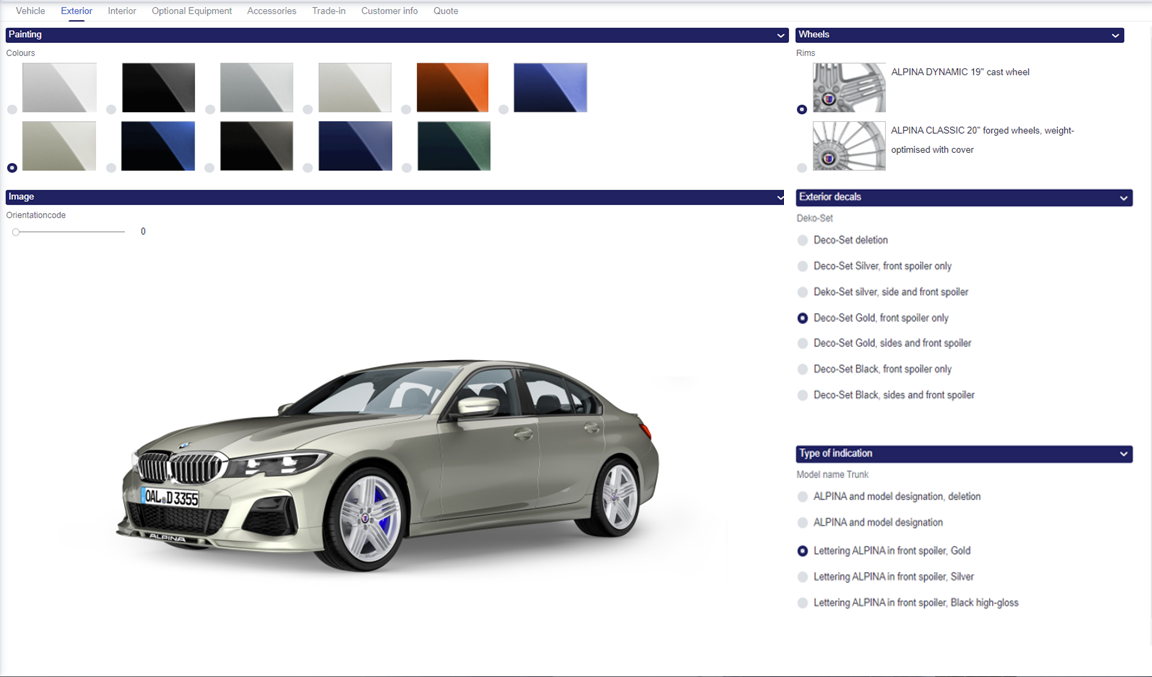This screenshot has width=1152, height=677.
Task: Open the Vehicle tab
Action: [x=30, y=11]
